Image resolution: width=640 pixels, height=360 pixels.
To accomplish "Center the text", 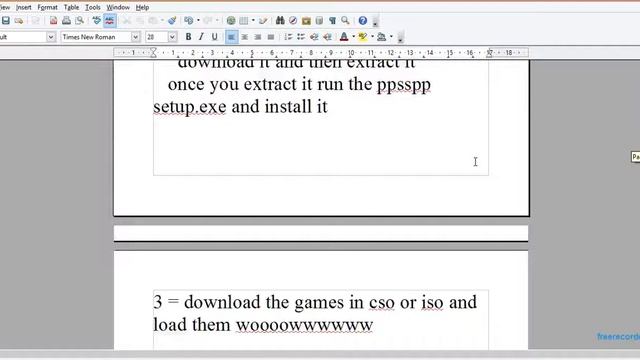I will [244, 37].
